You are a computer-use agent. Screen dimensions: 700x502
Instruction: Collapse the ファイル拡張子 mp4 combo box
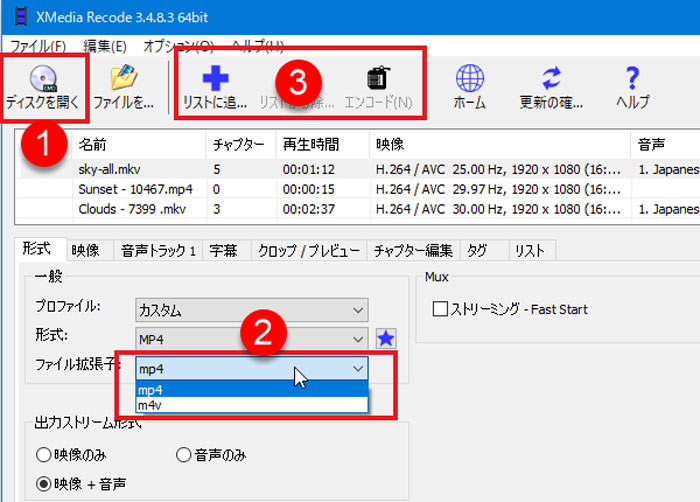tap(252, 369)
